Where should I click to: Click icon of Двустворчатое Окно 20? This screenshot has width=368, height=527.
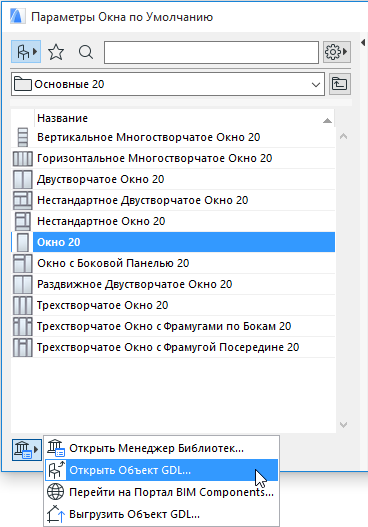[23, 179]
